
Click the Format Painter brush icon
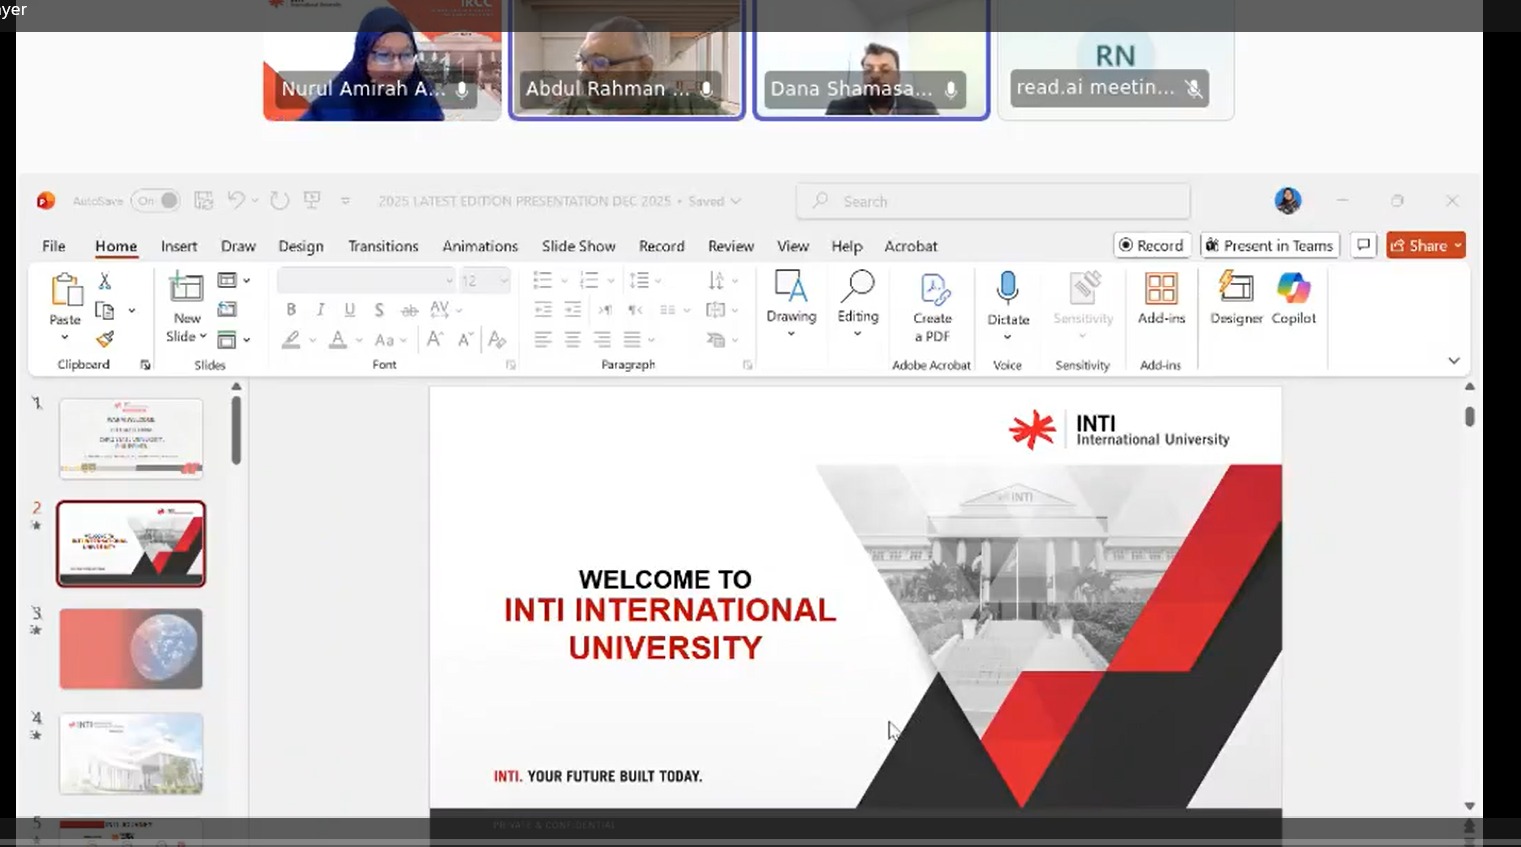tap(105, 340)
